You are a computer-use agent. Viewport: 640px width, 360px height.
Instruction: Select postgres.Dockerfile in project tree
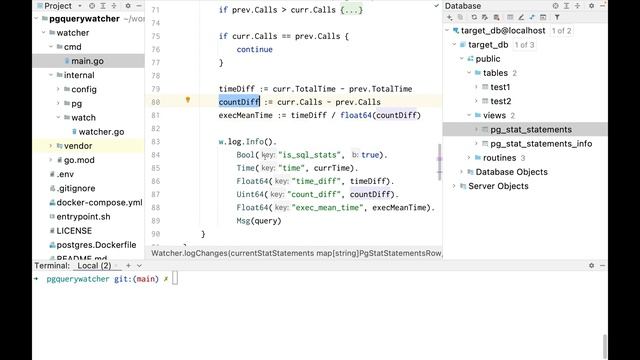point(96,245)
